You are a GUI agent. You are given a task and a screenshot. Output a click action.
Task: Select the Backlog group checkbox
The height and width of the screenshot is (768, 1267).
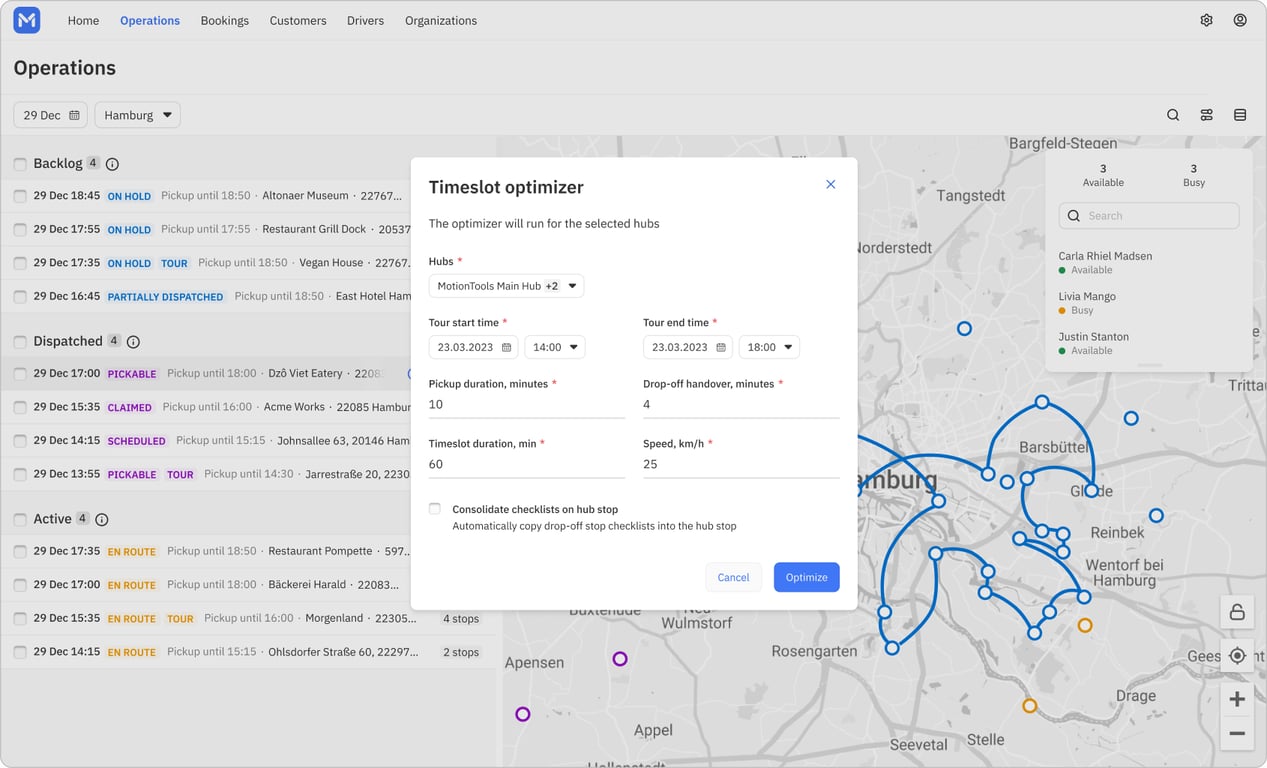[20, 164]
